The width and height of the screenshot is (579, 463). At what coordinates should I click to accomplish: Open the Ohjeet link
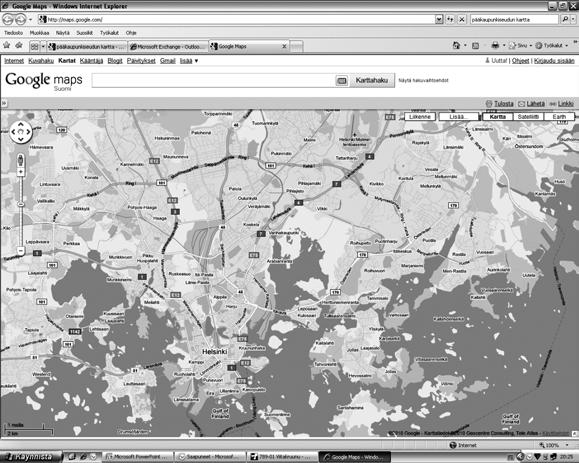521,61
